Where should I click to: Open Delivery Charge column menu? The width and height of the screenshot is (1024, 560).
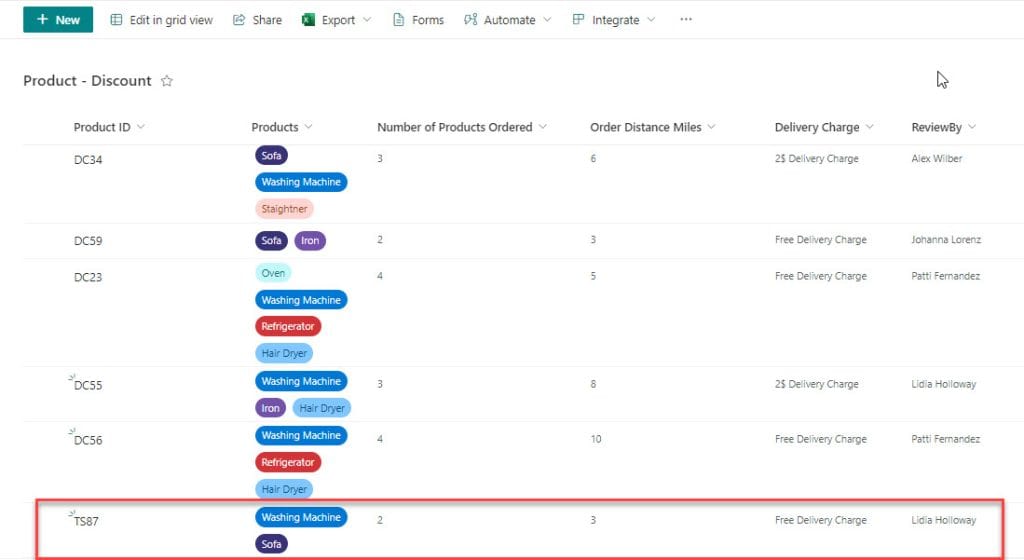point(869,127)
